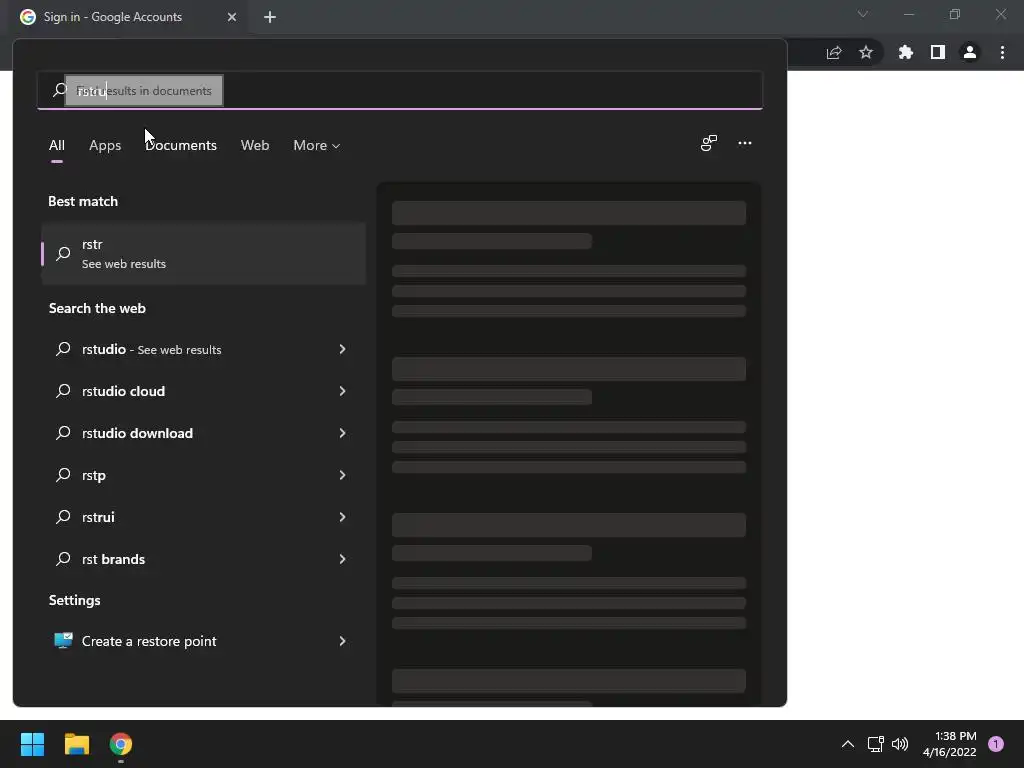Screen dimensions: 1024x768
Task: Select the Create a restore point monitor icon
Action: (x=63, y=641)
